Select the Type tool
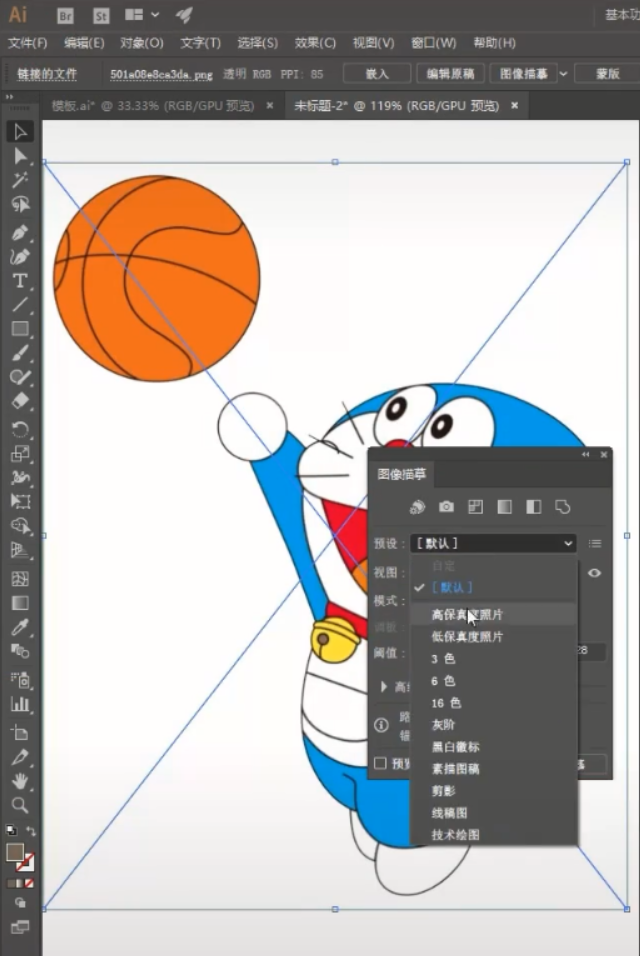The width and height of the screenshot is (640, 956). pos(20,281)
